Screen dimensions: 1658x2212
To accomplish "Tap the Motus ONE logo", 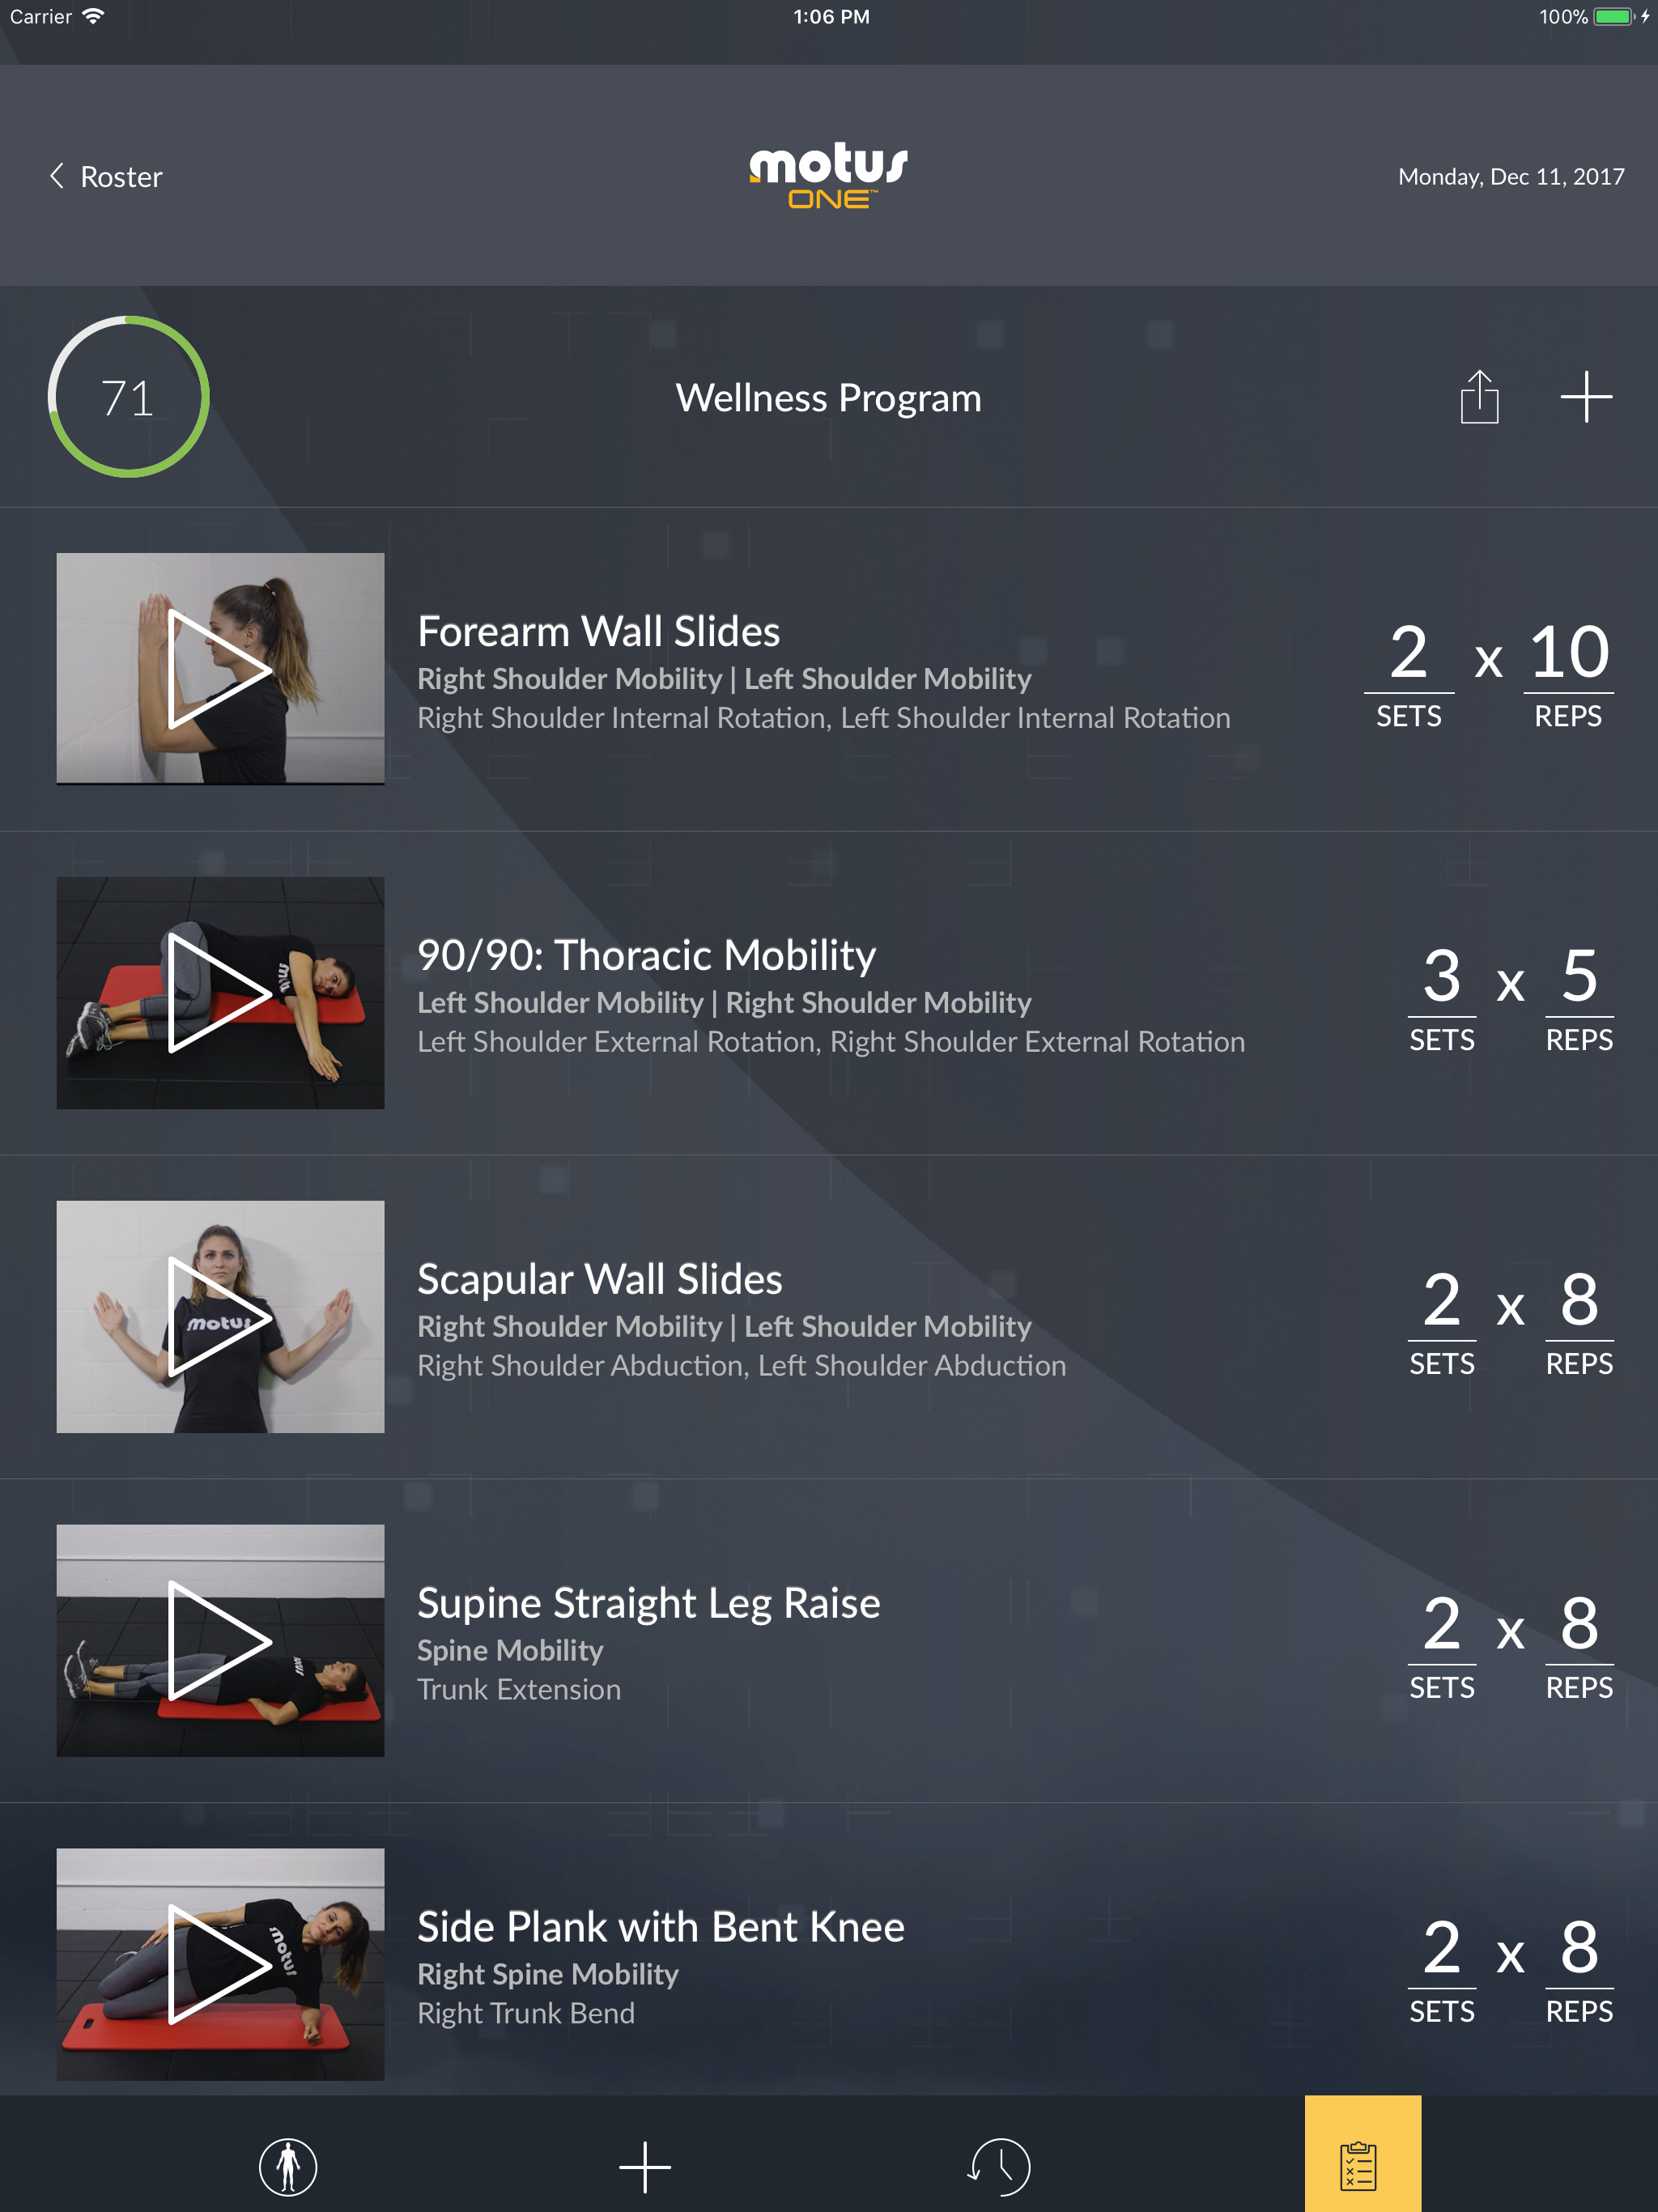I will pos(829,175).
